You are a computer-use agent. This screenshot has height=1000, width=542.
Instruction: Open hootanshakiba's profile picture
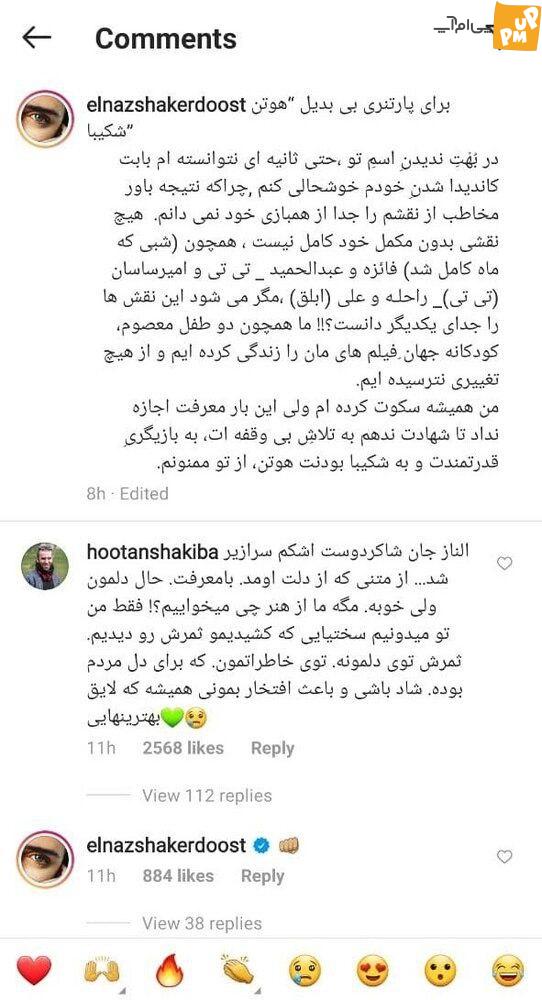(x=45, y=566)
